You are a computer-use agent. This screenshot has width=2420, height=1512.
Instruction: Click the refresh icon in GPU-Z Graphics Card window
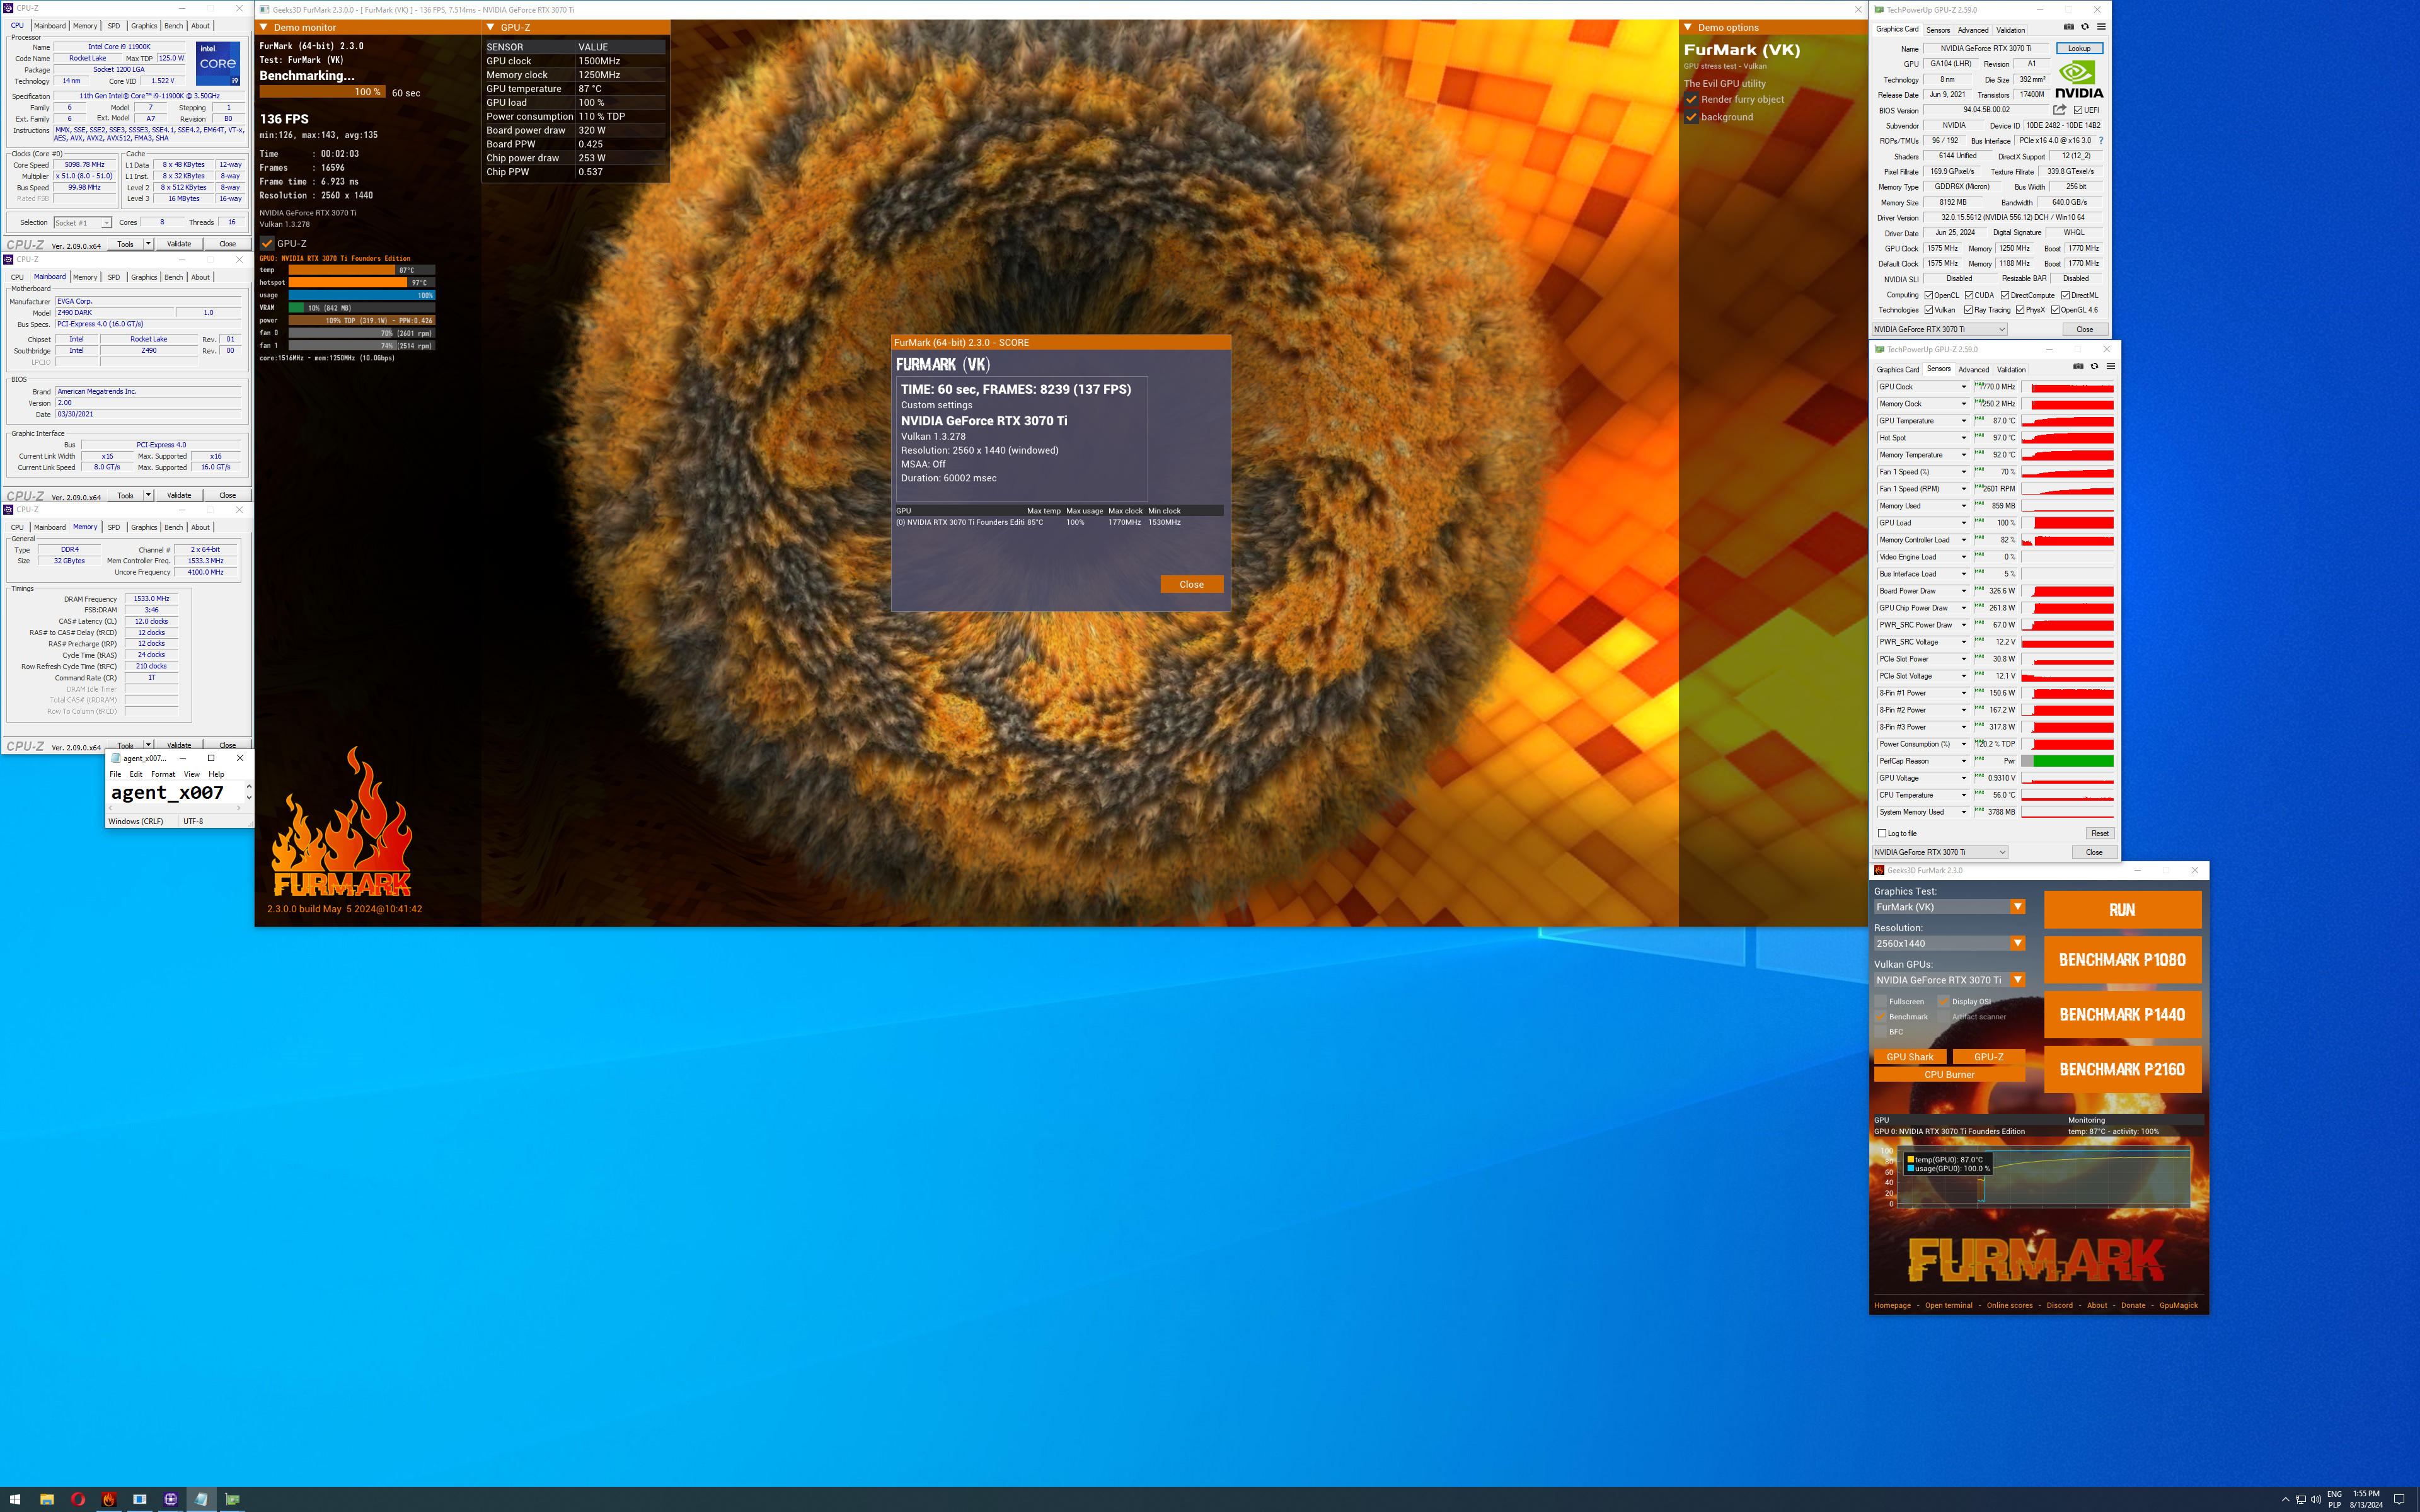point(2085,27)
